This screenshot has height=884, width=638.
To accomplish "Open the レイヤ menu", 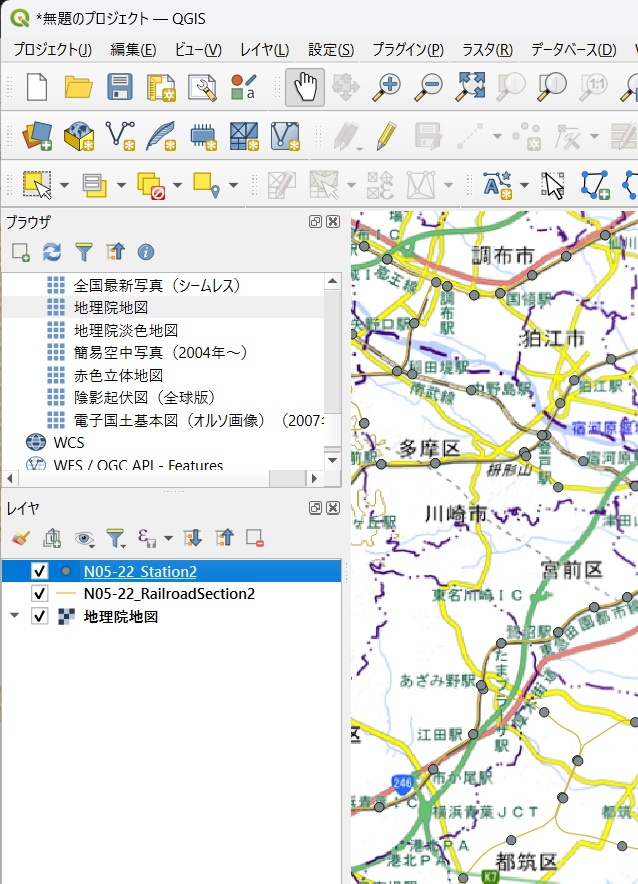I will (x=264, y=50).
